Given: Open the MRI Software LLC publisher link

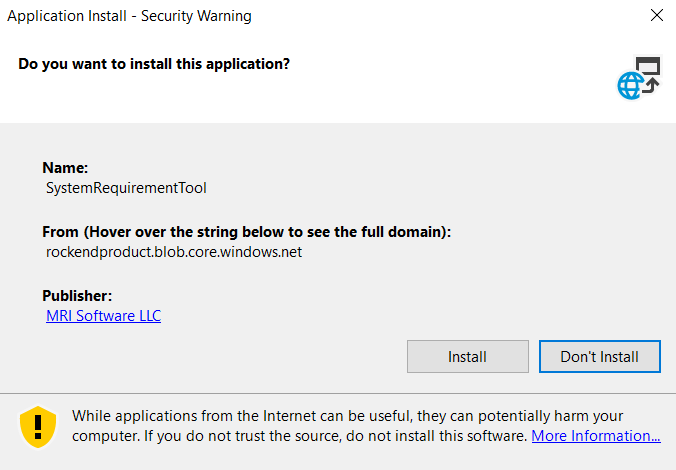Looking at the screenshot, I should pyautogui.click(x=103, y=316).
